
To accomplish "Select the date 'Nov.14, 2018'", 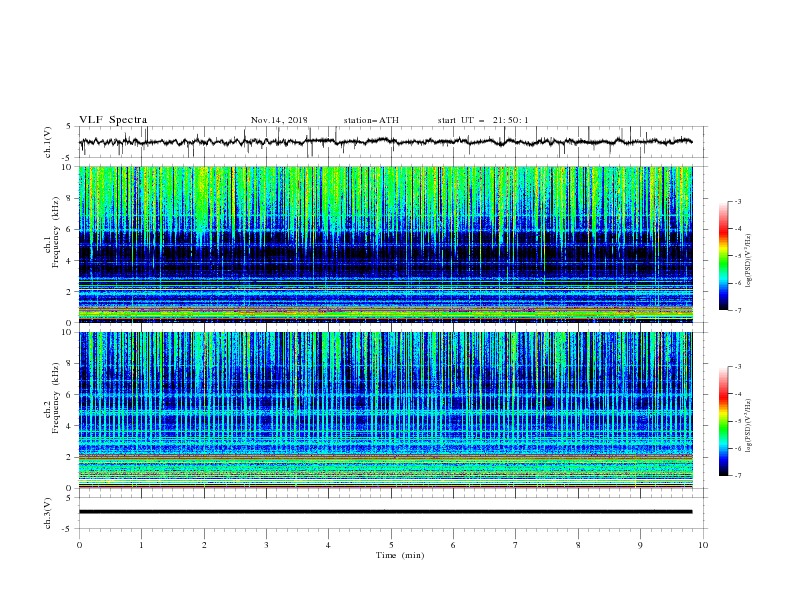I will tap(279, 120).
